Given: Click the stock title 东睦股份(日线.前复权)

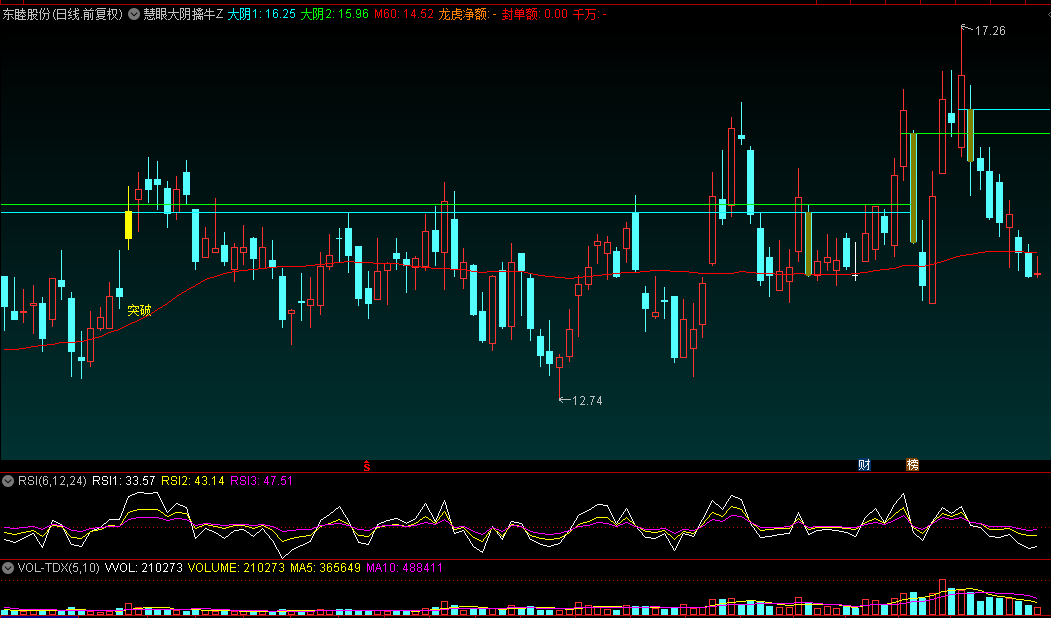Looking at the screenshot, I should pyautogui.click(x=63, y=14).
